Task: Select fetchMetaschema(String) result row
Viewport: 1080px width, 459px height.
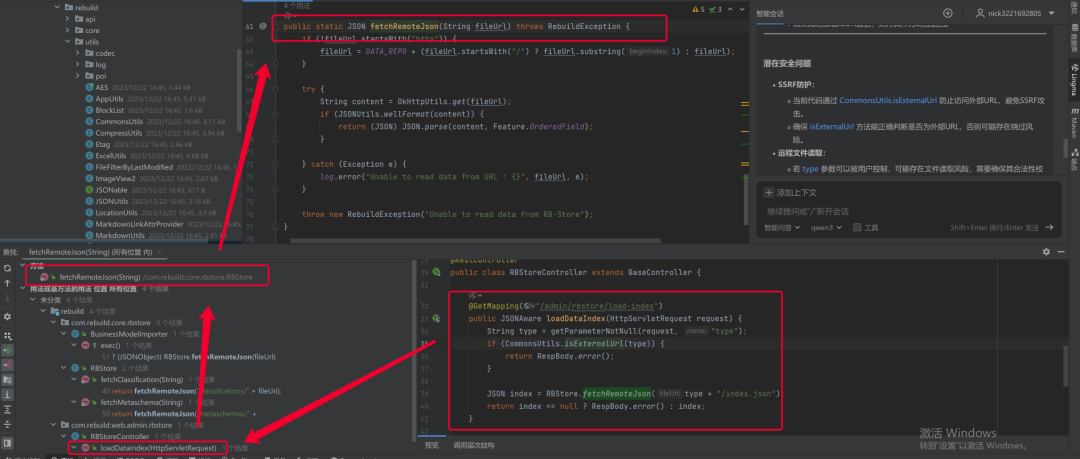Action: 141,402
